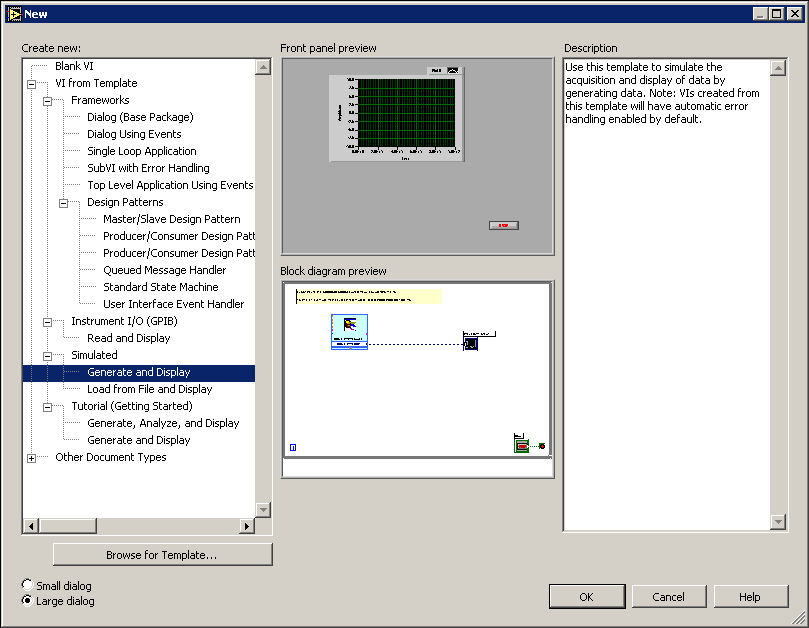809x628 pixels.
Task: Choose Standard State Machine template
Action: pyautogui.click(x=158, y=287)
